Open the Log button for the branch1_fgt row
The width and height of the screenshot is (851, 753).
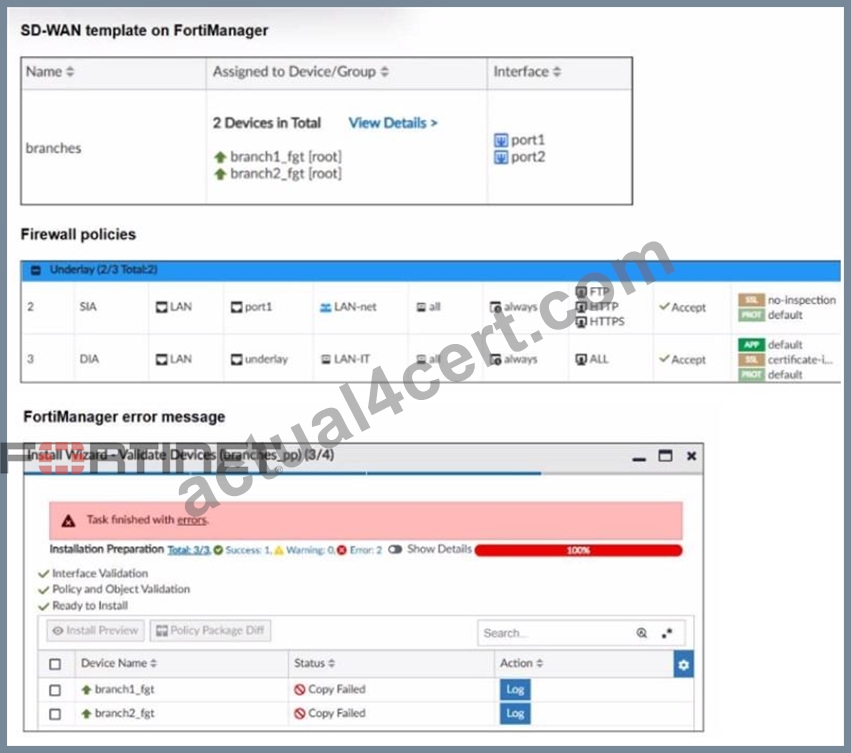(515, 689)
